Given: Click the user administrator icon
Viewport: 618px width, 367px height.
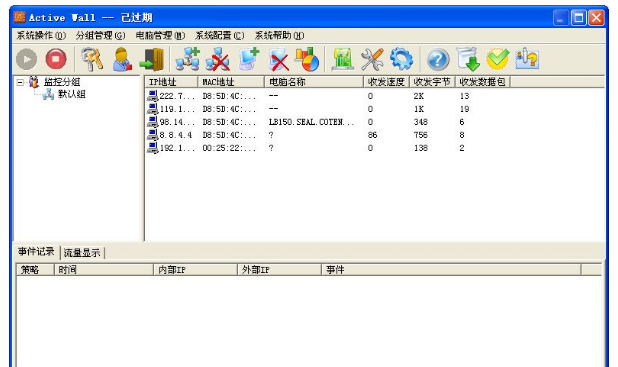Looking at the screenshot, I should 122,59.
